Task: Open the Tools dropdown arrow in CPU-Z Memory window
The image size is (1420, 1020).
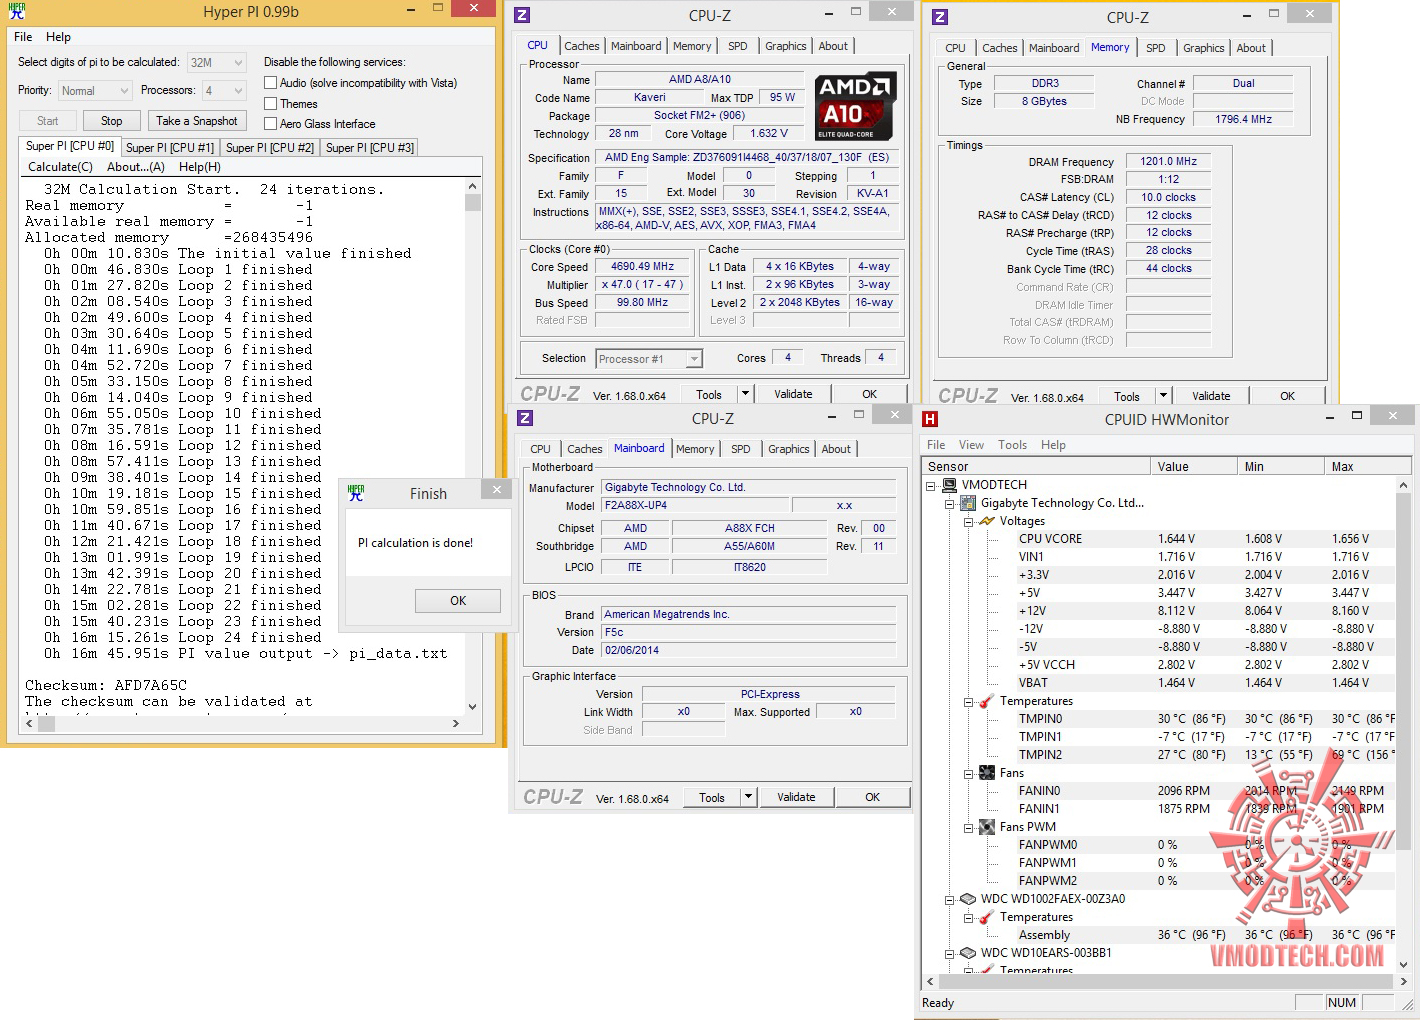Action: point(1163,396)
